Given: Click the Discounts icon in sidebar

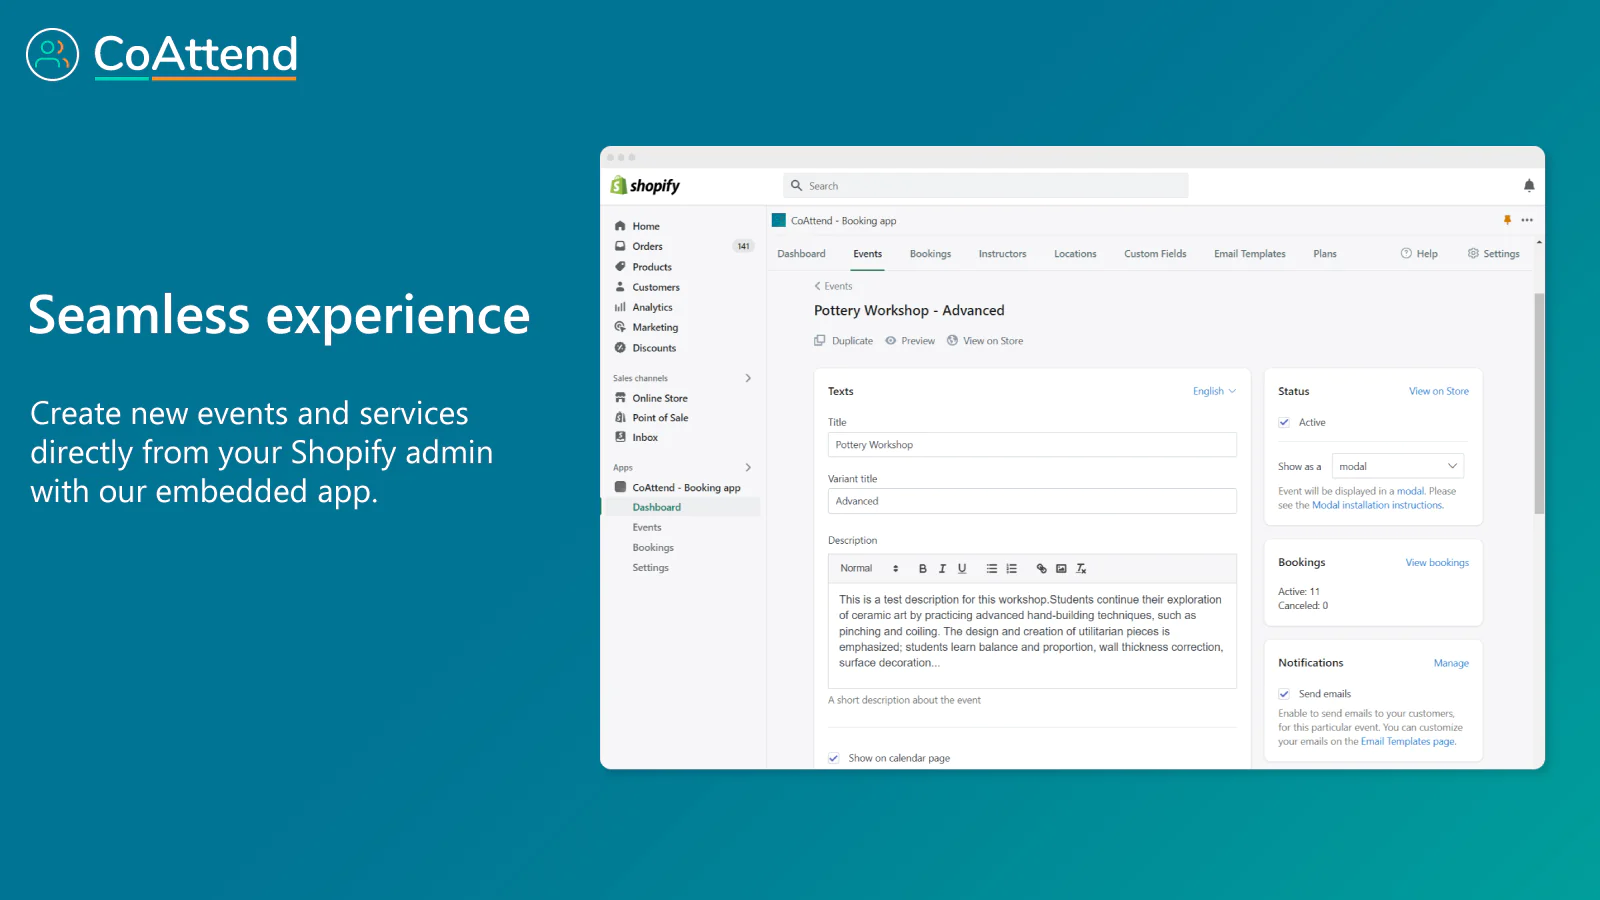Looking at the screenshot, I should point(620,348).
